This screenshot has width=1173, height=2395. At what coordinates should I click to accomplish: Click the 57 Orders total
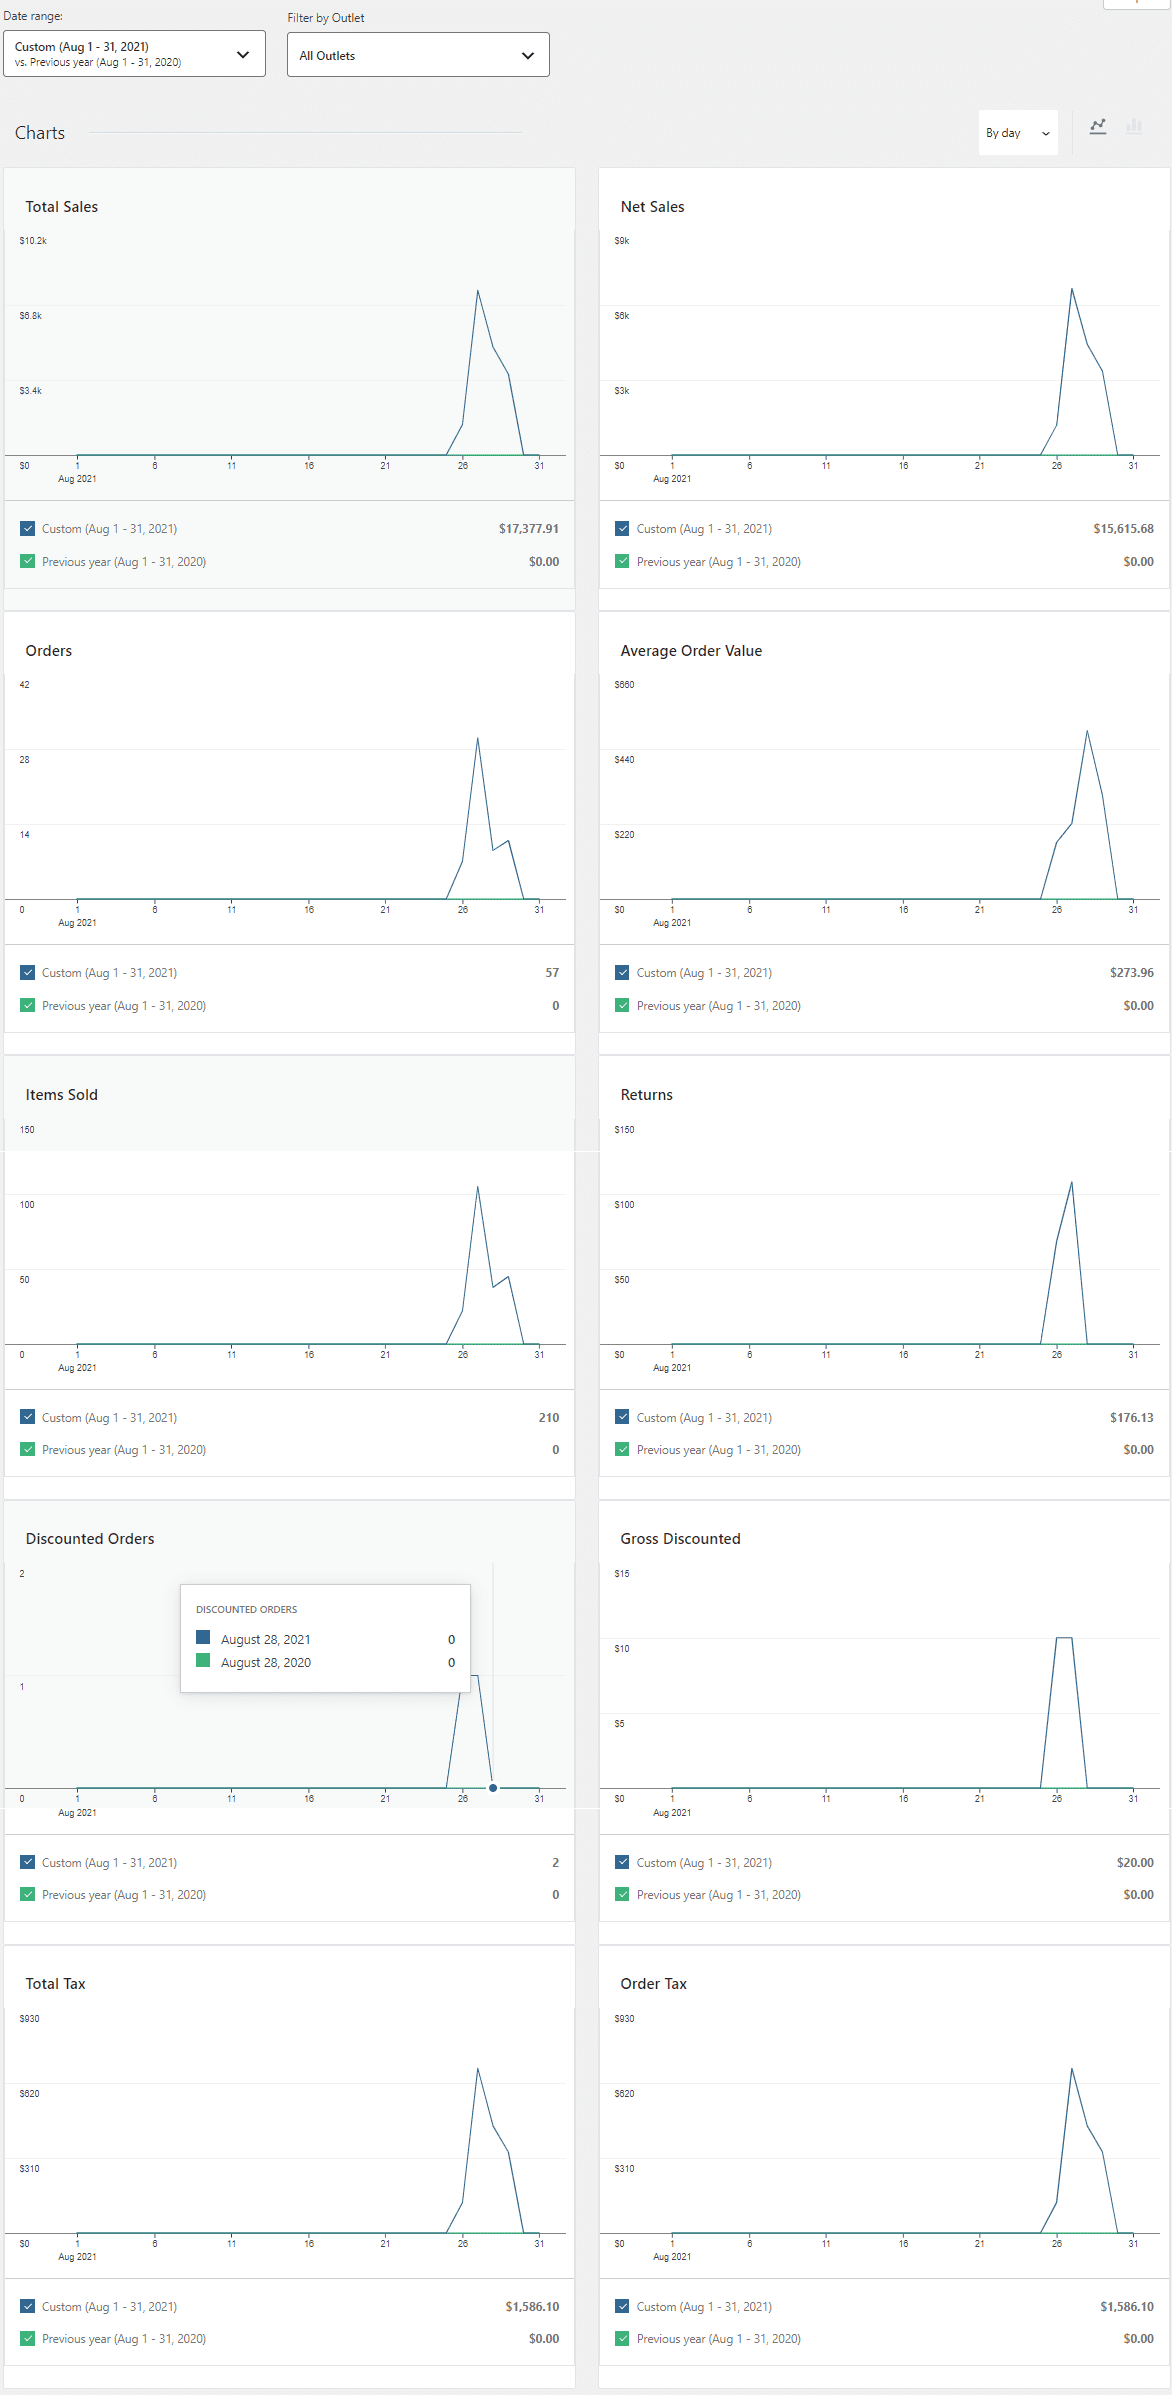552,973
